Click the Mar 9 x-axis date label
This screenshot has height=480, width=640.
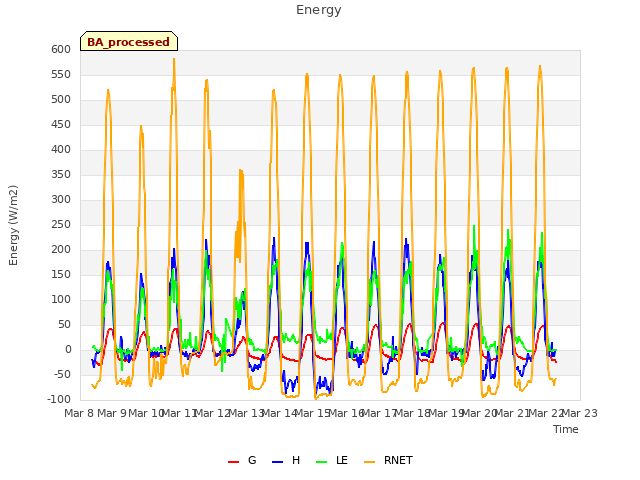coord(112,413)
